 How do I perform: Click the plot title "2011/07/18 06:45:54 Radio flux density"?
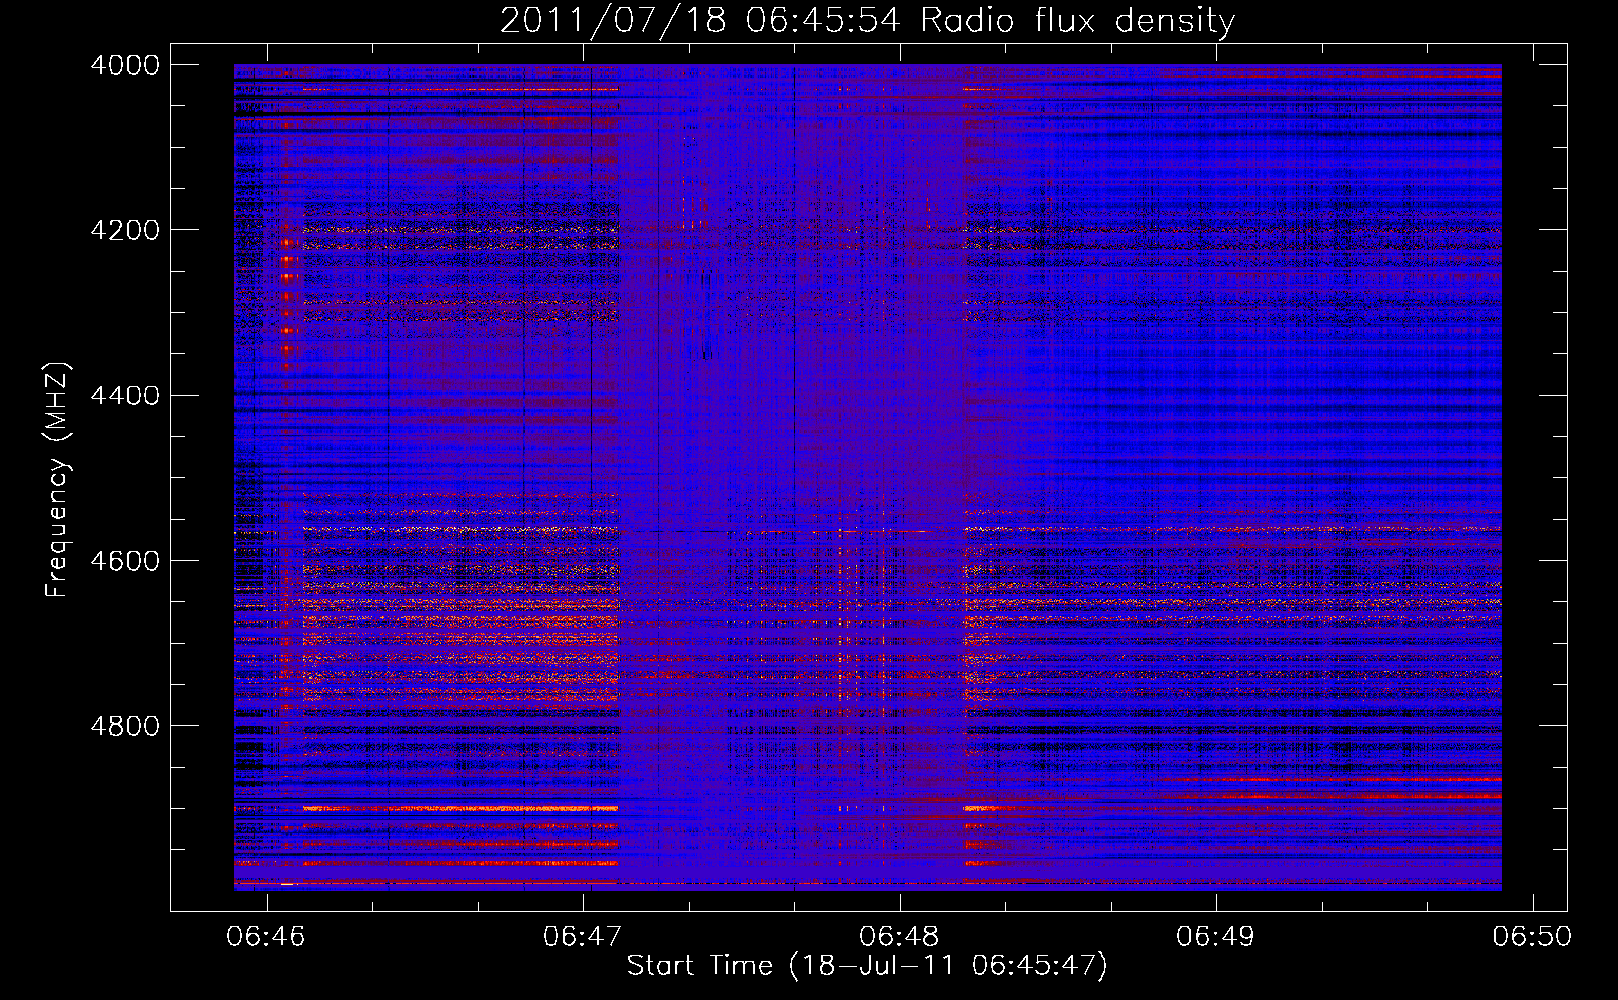(867, 20)
